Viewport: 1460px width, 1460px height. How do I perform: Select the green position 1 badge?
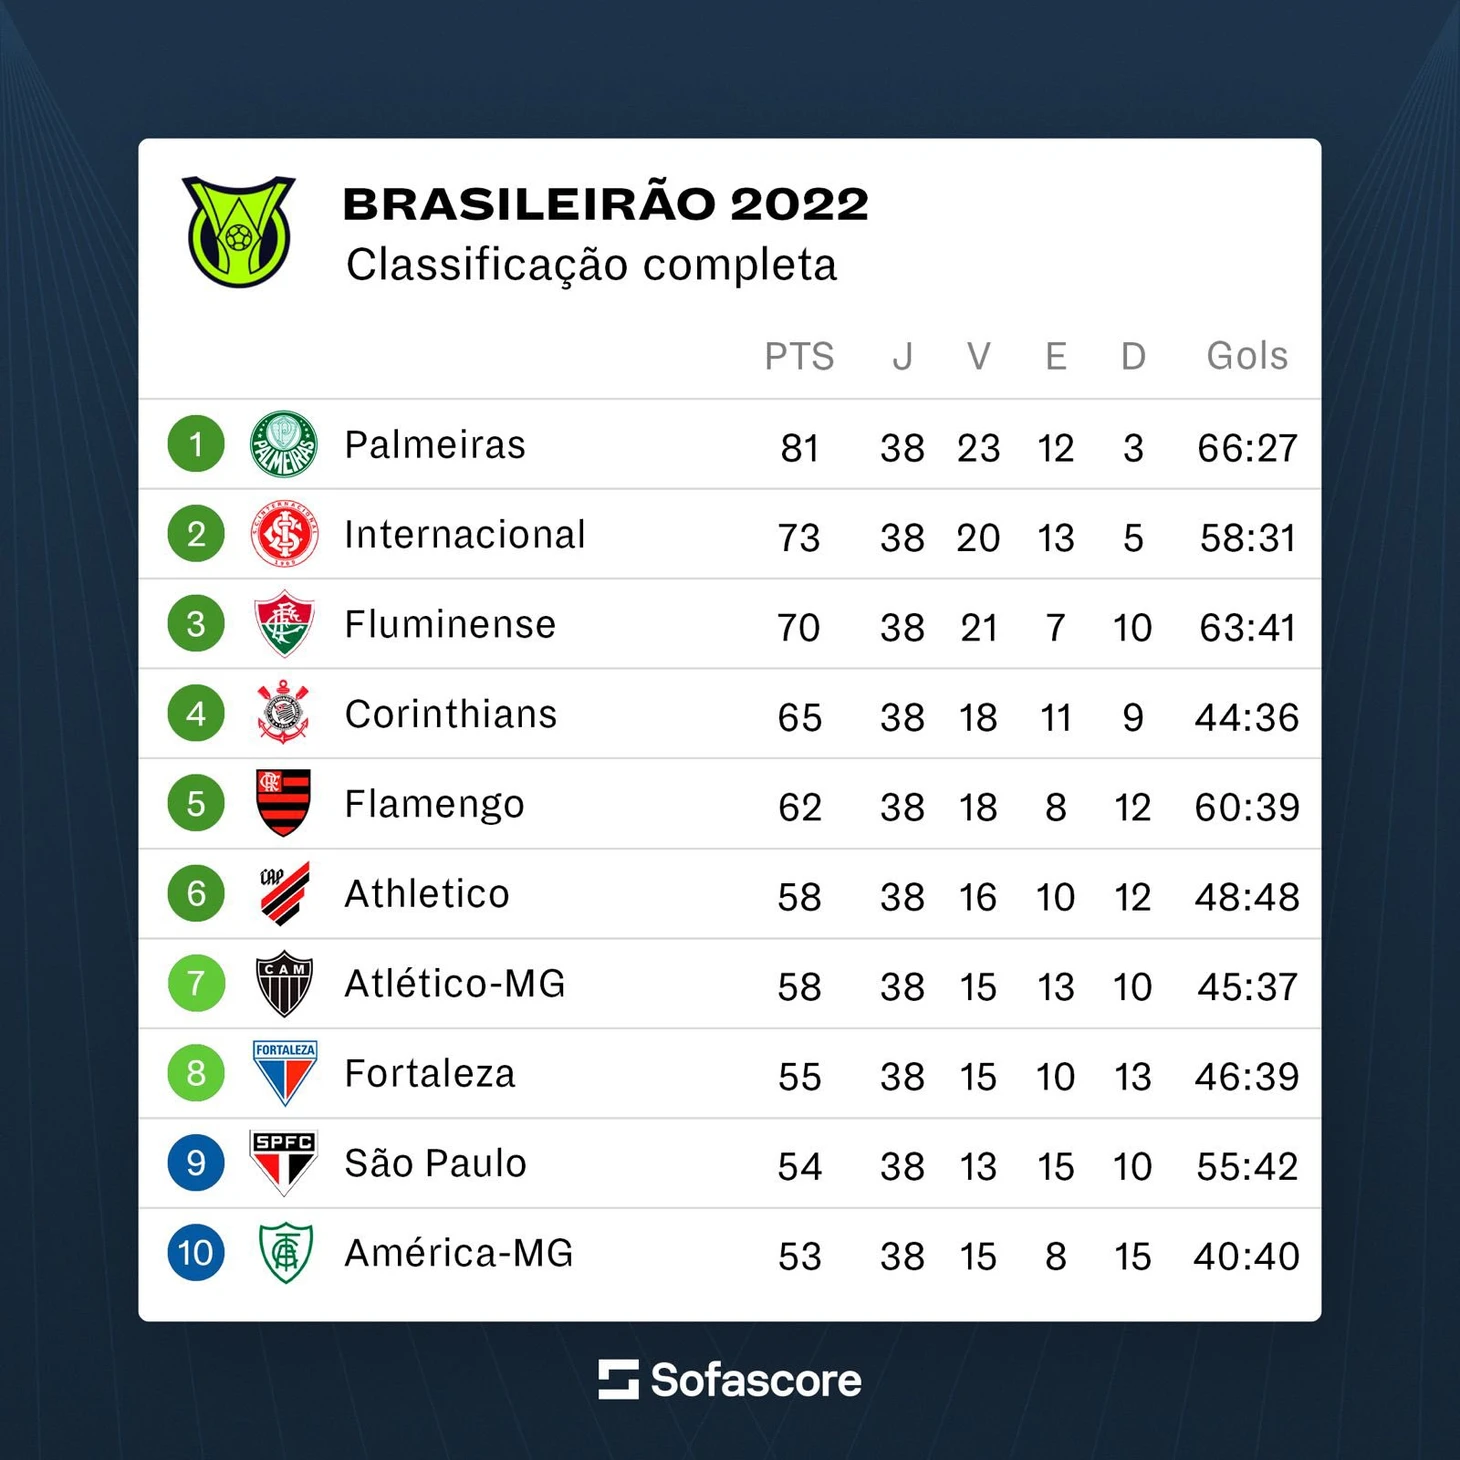click(196, 444)
